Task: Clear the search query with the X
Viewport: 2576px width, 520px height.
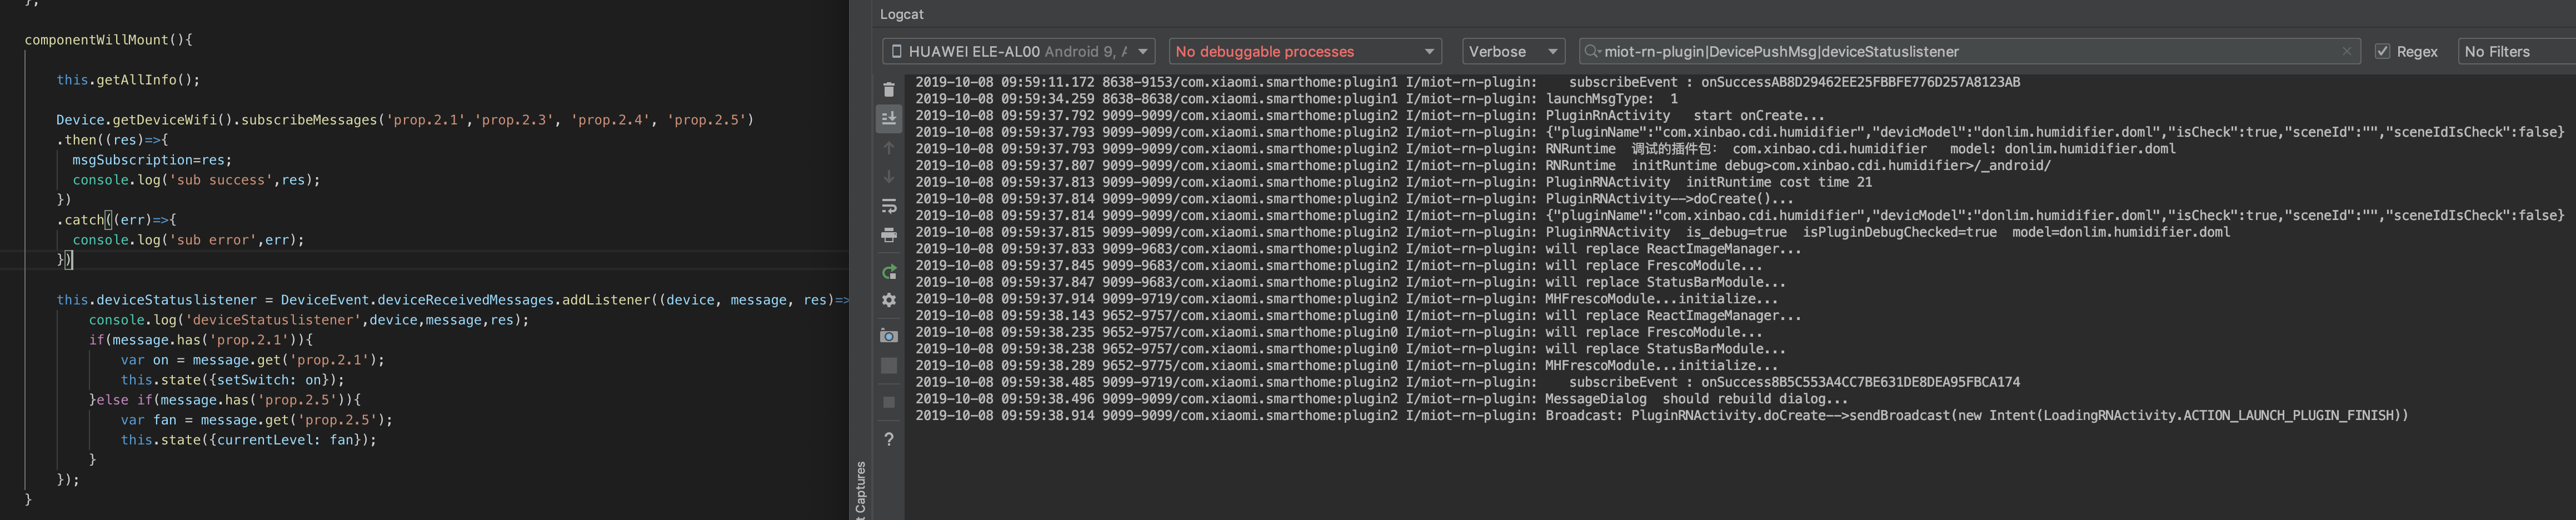Action: 2348,51
